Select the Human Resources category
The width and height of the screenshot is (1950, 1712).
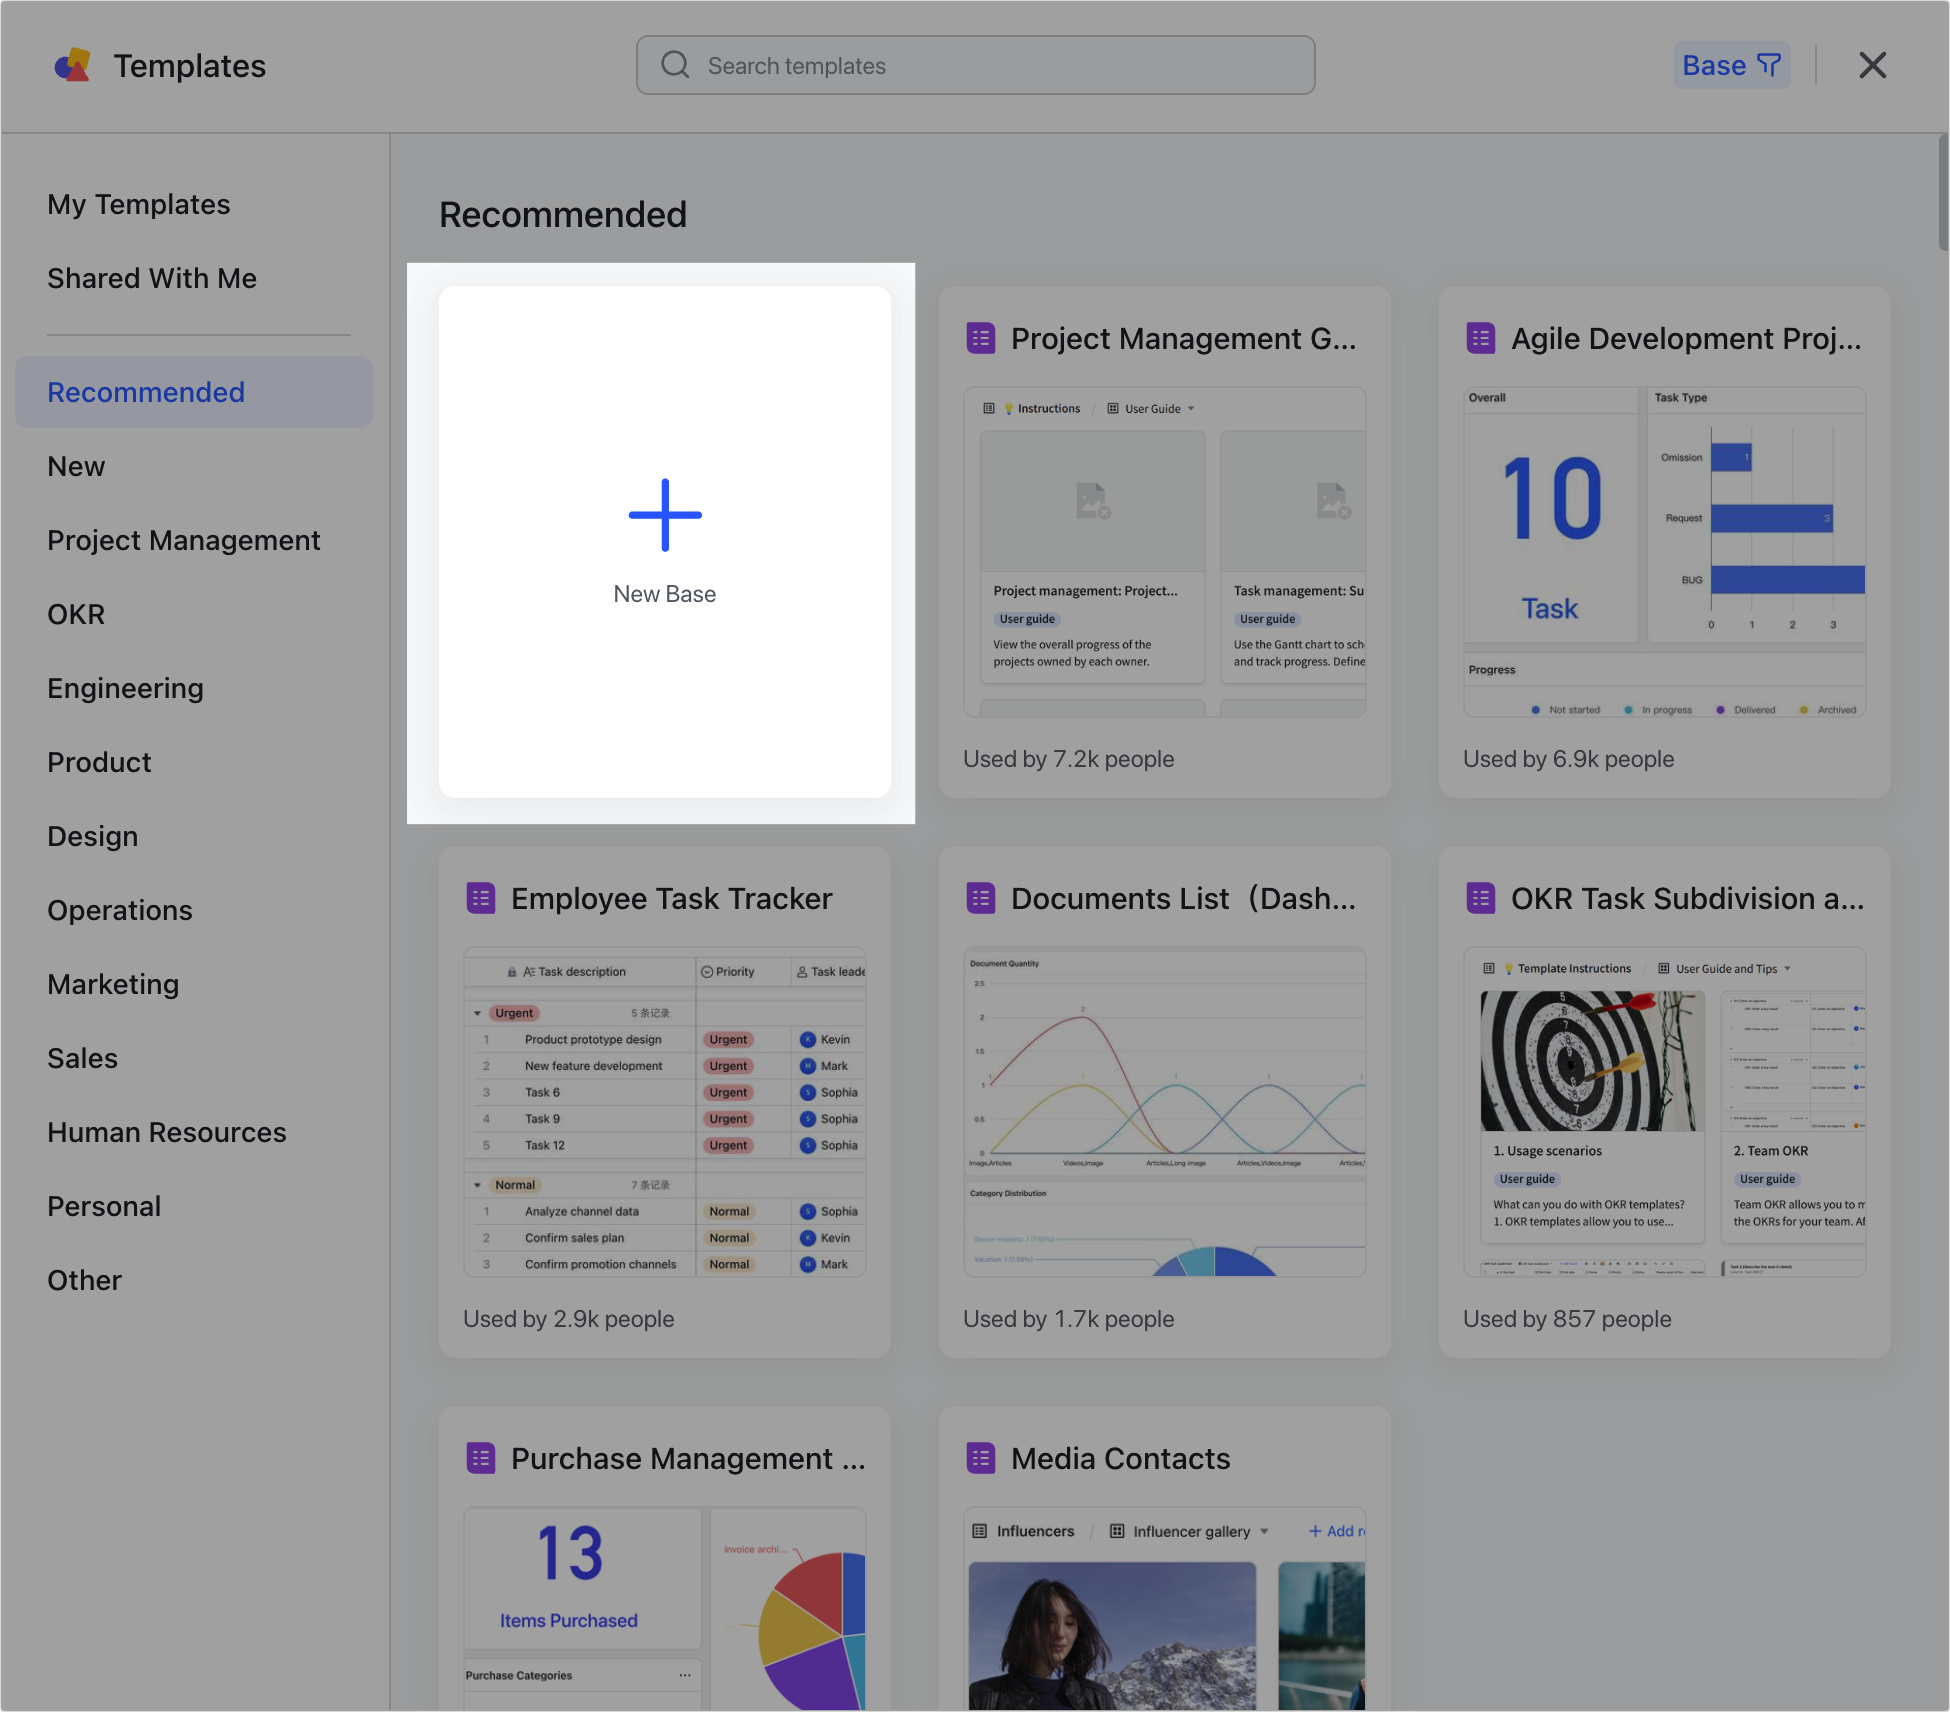click(x=166, y=1131)
